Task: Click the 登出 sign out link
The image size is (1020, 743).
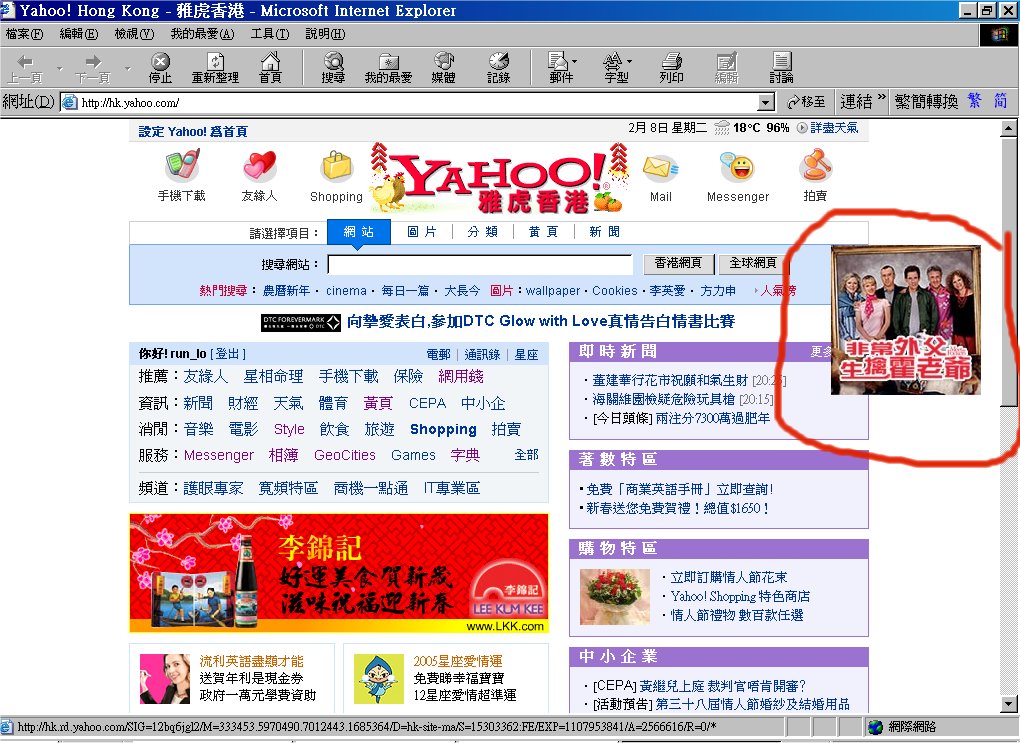Action: 228,354
